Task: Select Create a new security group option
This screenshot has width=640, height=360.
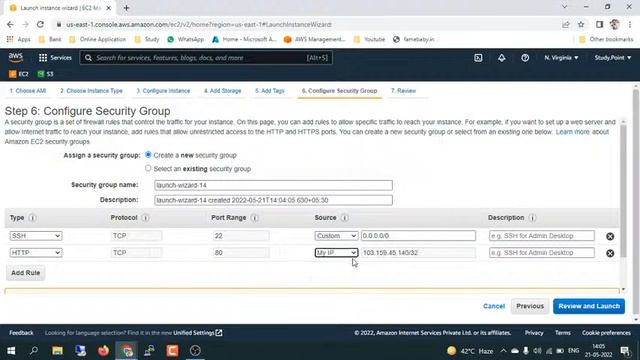Action: [x=148, y=155]
